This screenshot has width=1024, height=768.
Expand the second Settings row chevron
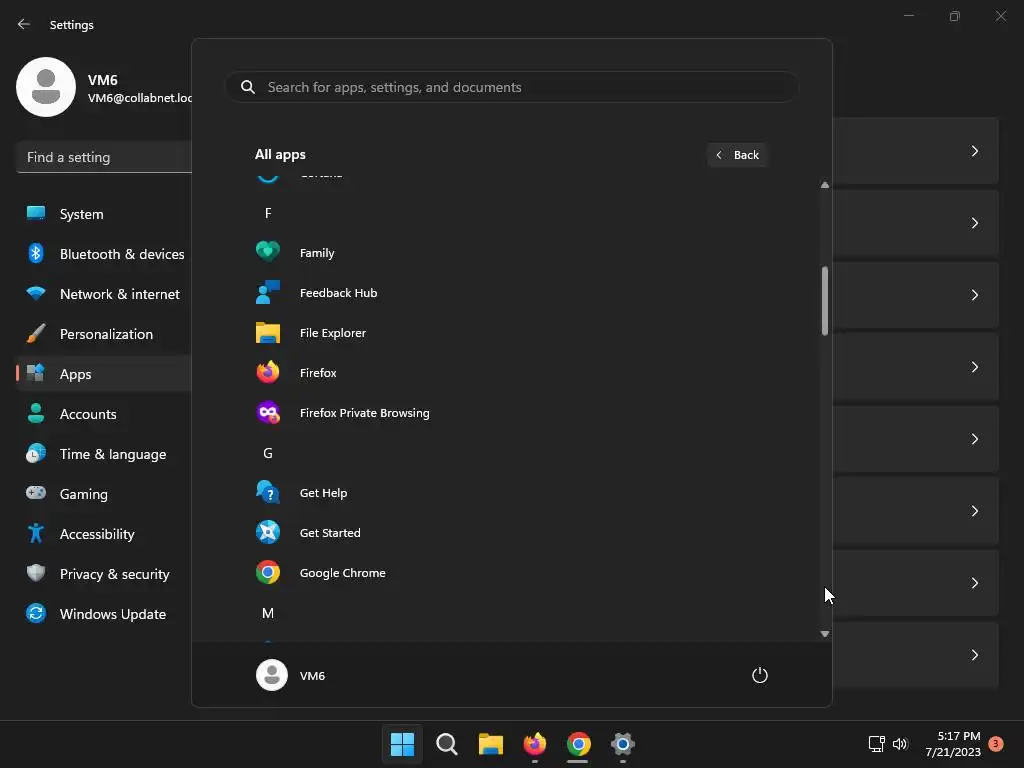[974, 223]
